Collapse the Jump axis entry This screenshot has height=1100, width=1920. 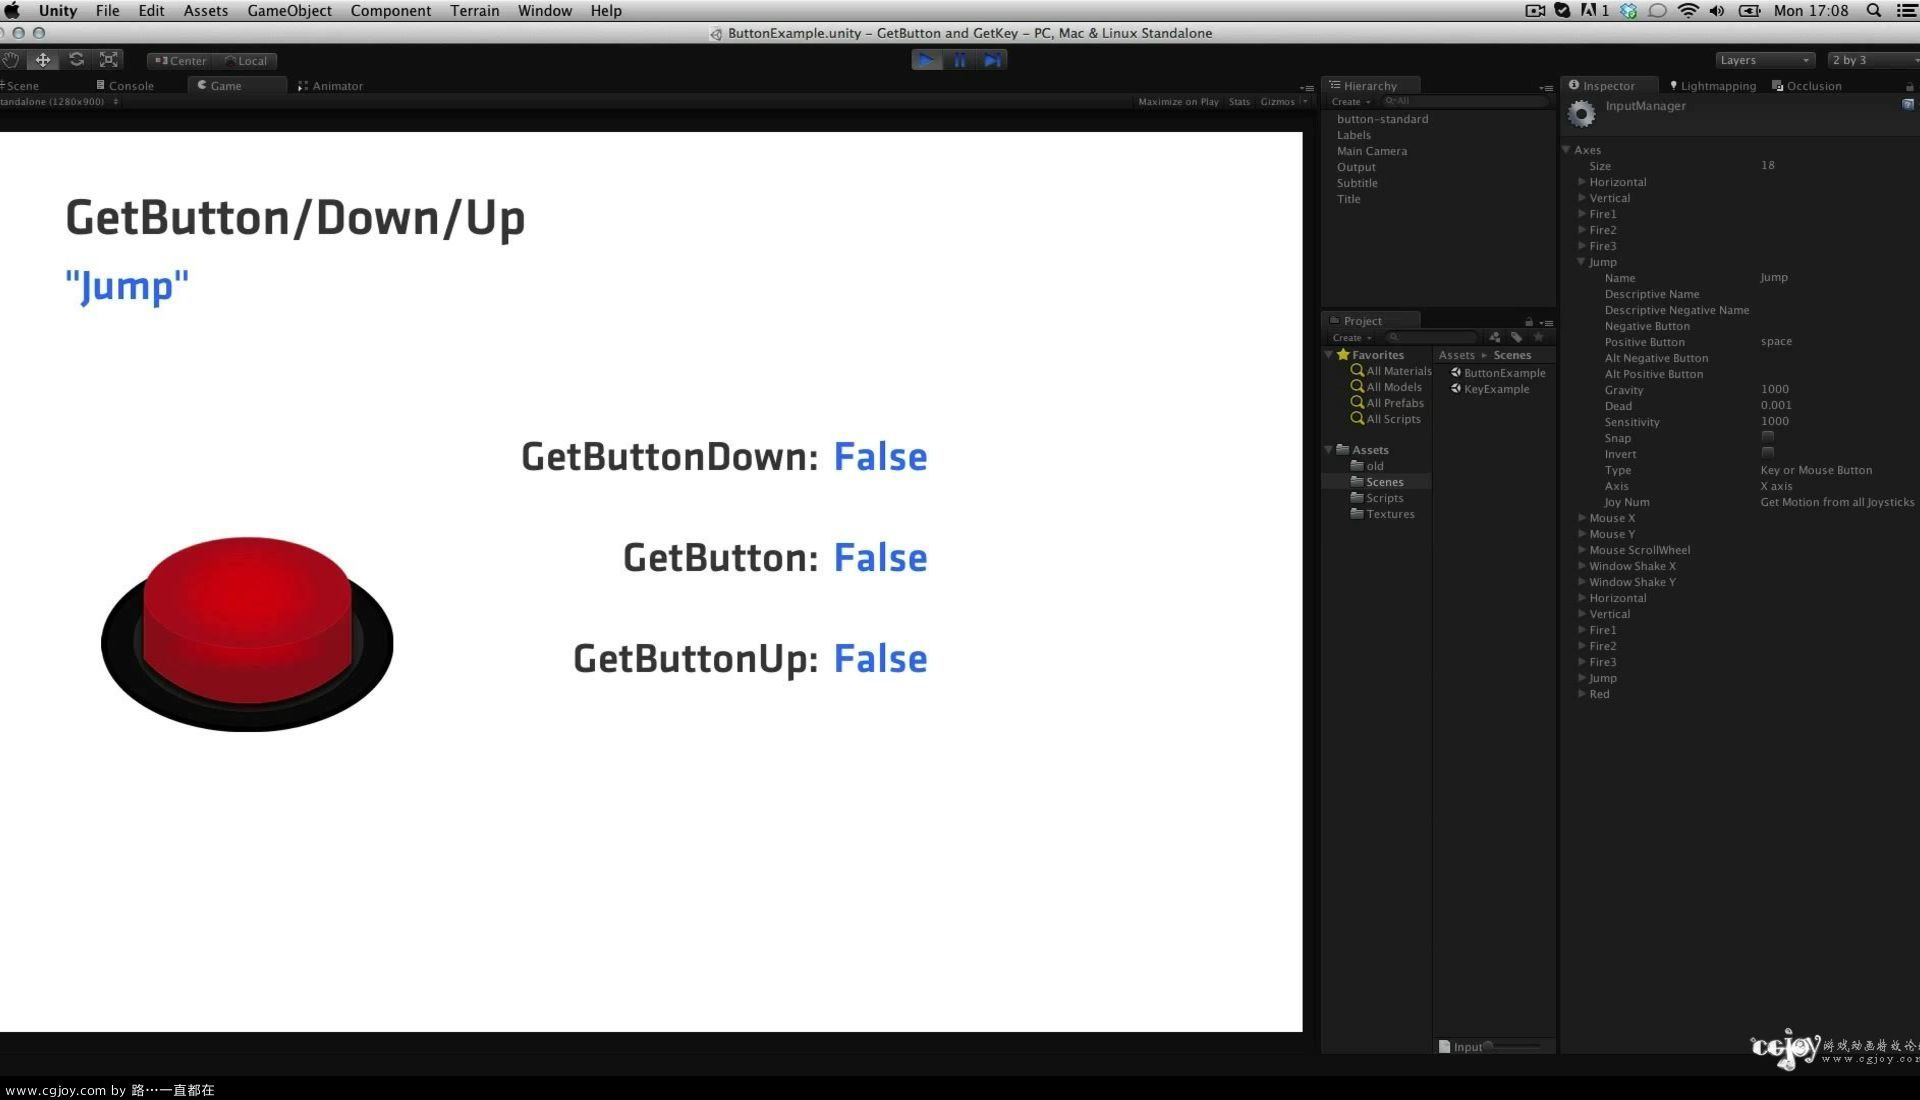1581,262
